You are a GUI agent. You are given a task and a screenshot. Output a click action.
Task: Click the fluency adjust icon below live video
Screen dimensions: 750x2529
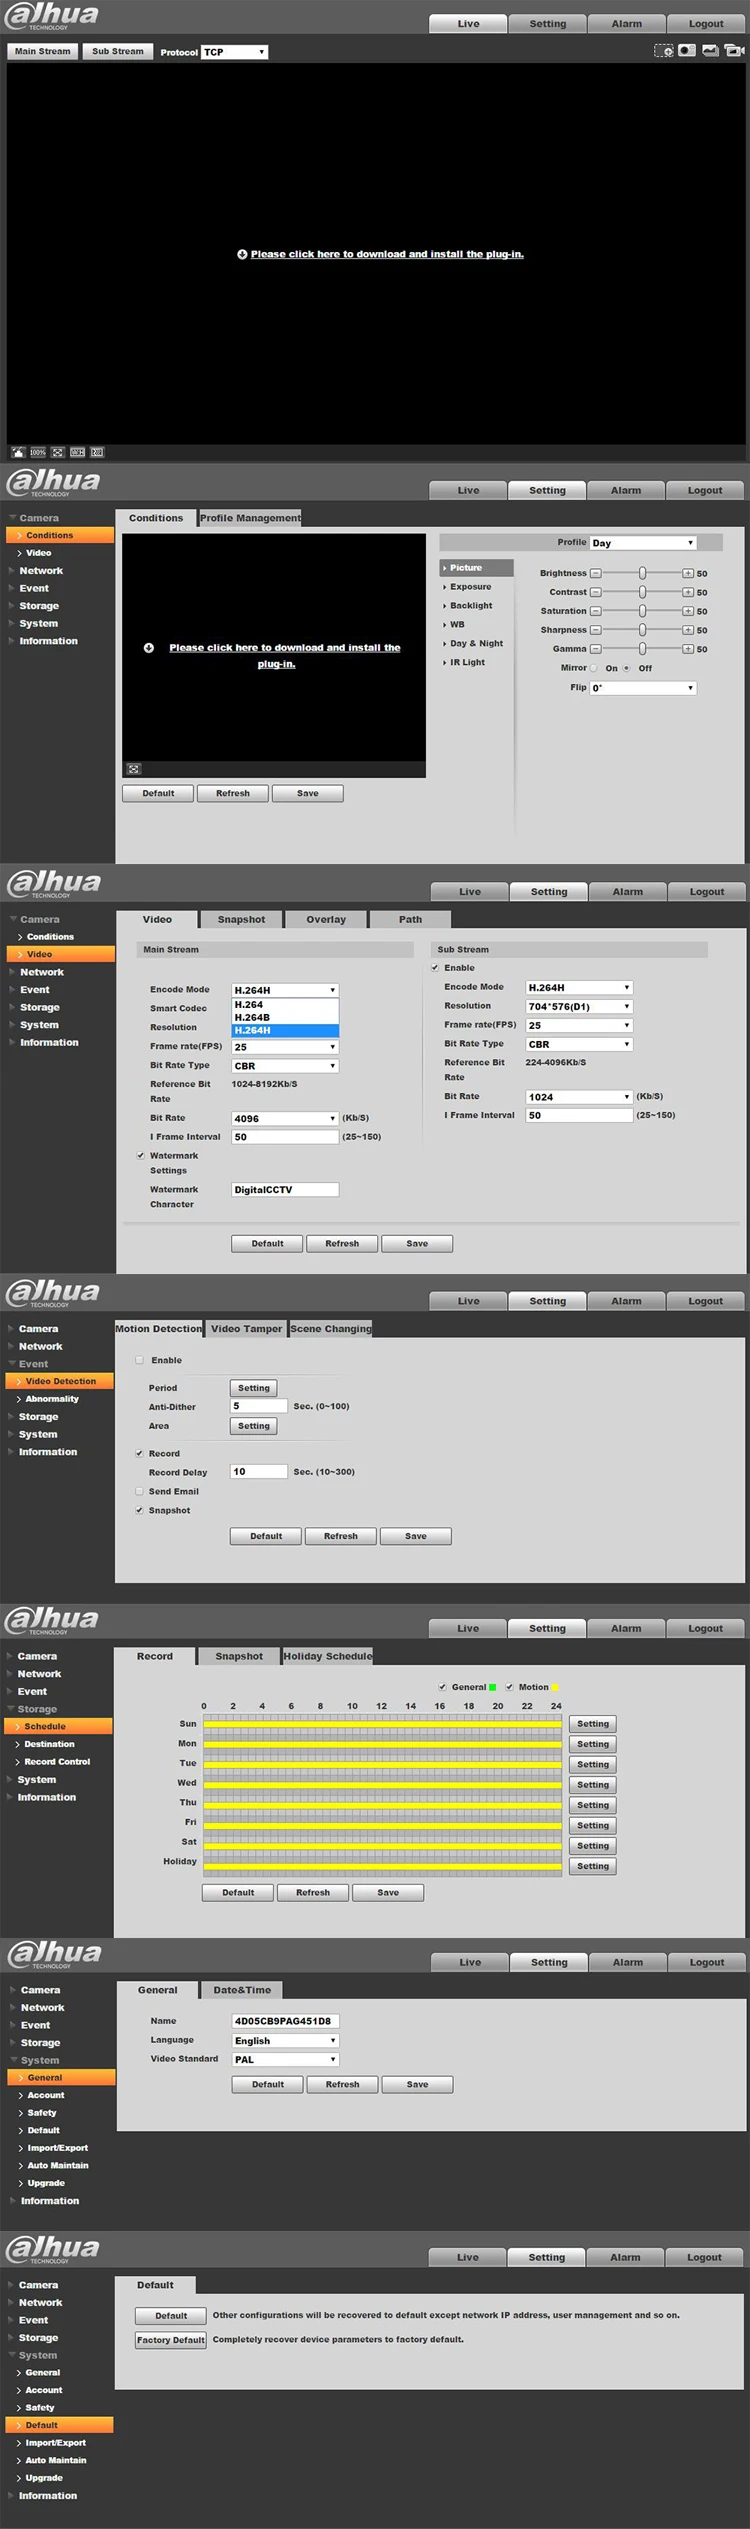click(x=97, y=452)
